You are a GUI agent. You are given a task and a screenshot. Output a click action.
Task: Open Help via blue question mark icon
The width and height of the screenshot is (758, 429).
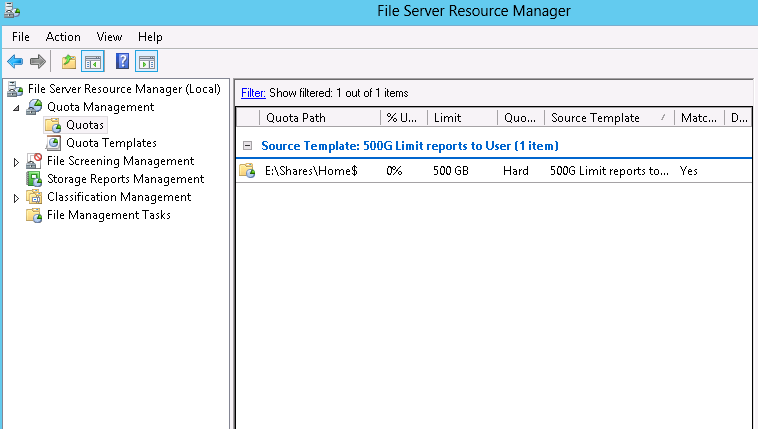122,61
